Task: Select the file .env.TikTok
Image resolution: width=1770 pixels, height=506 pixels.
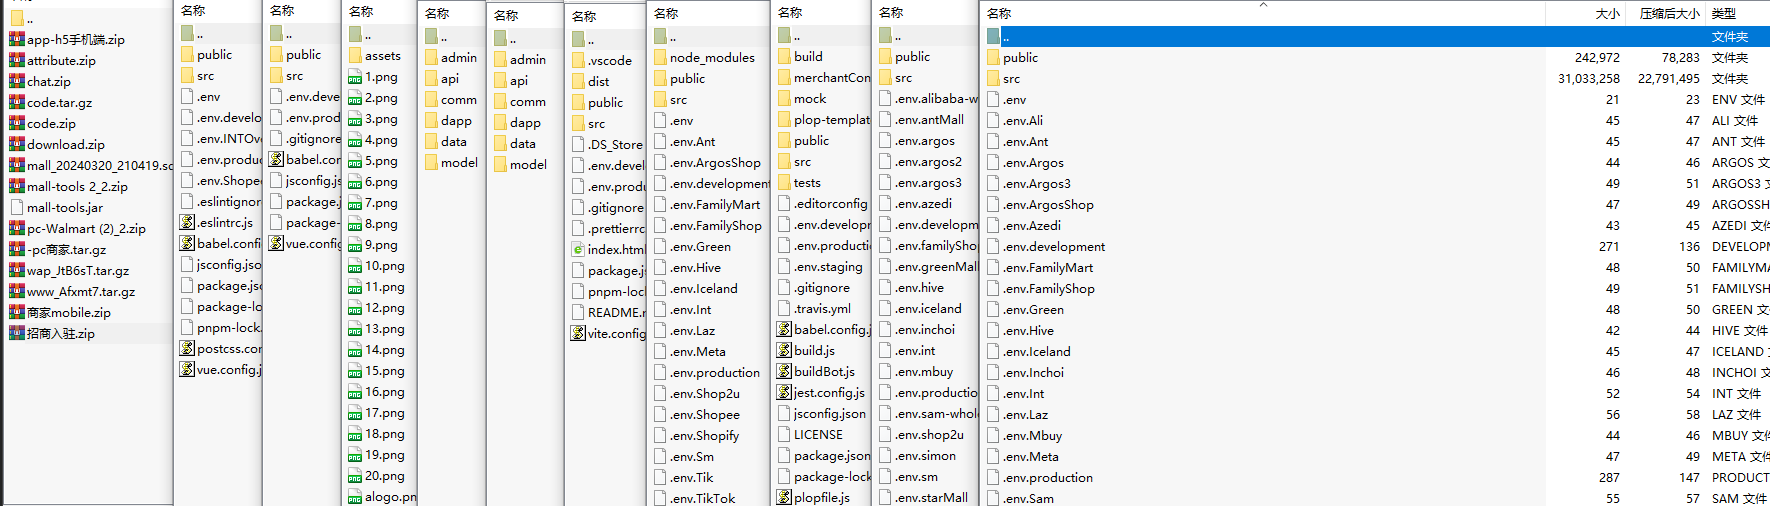Action: pyautogui.click(x=702, y=498)
